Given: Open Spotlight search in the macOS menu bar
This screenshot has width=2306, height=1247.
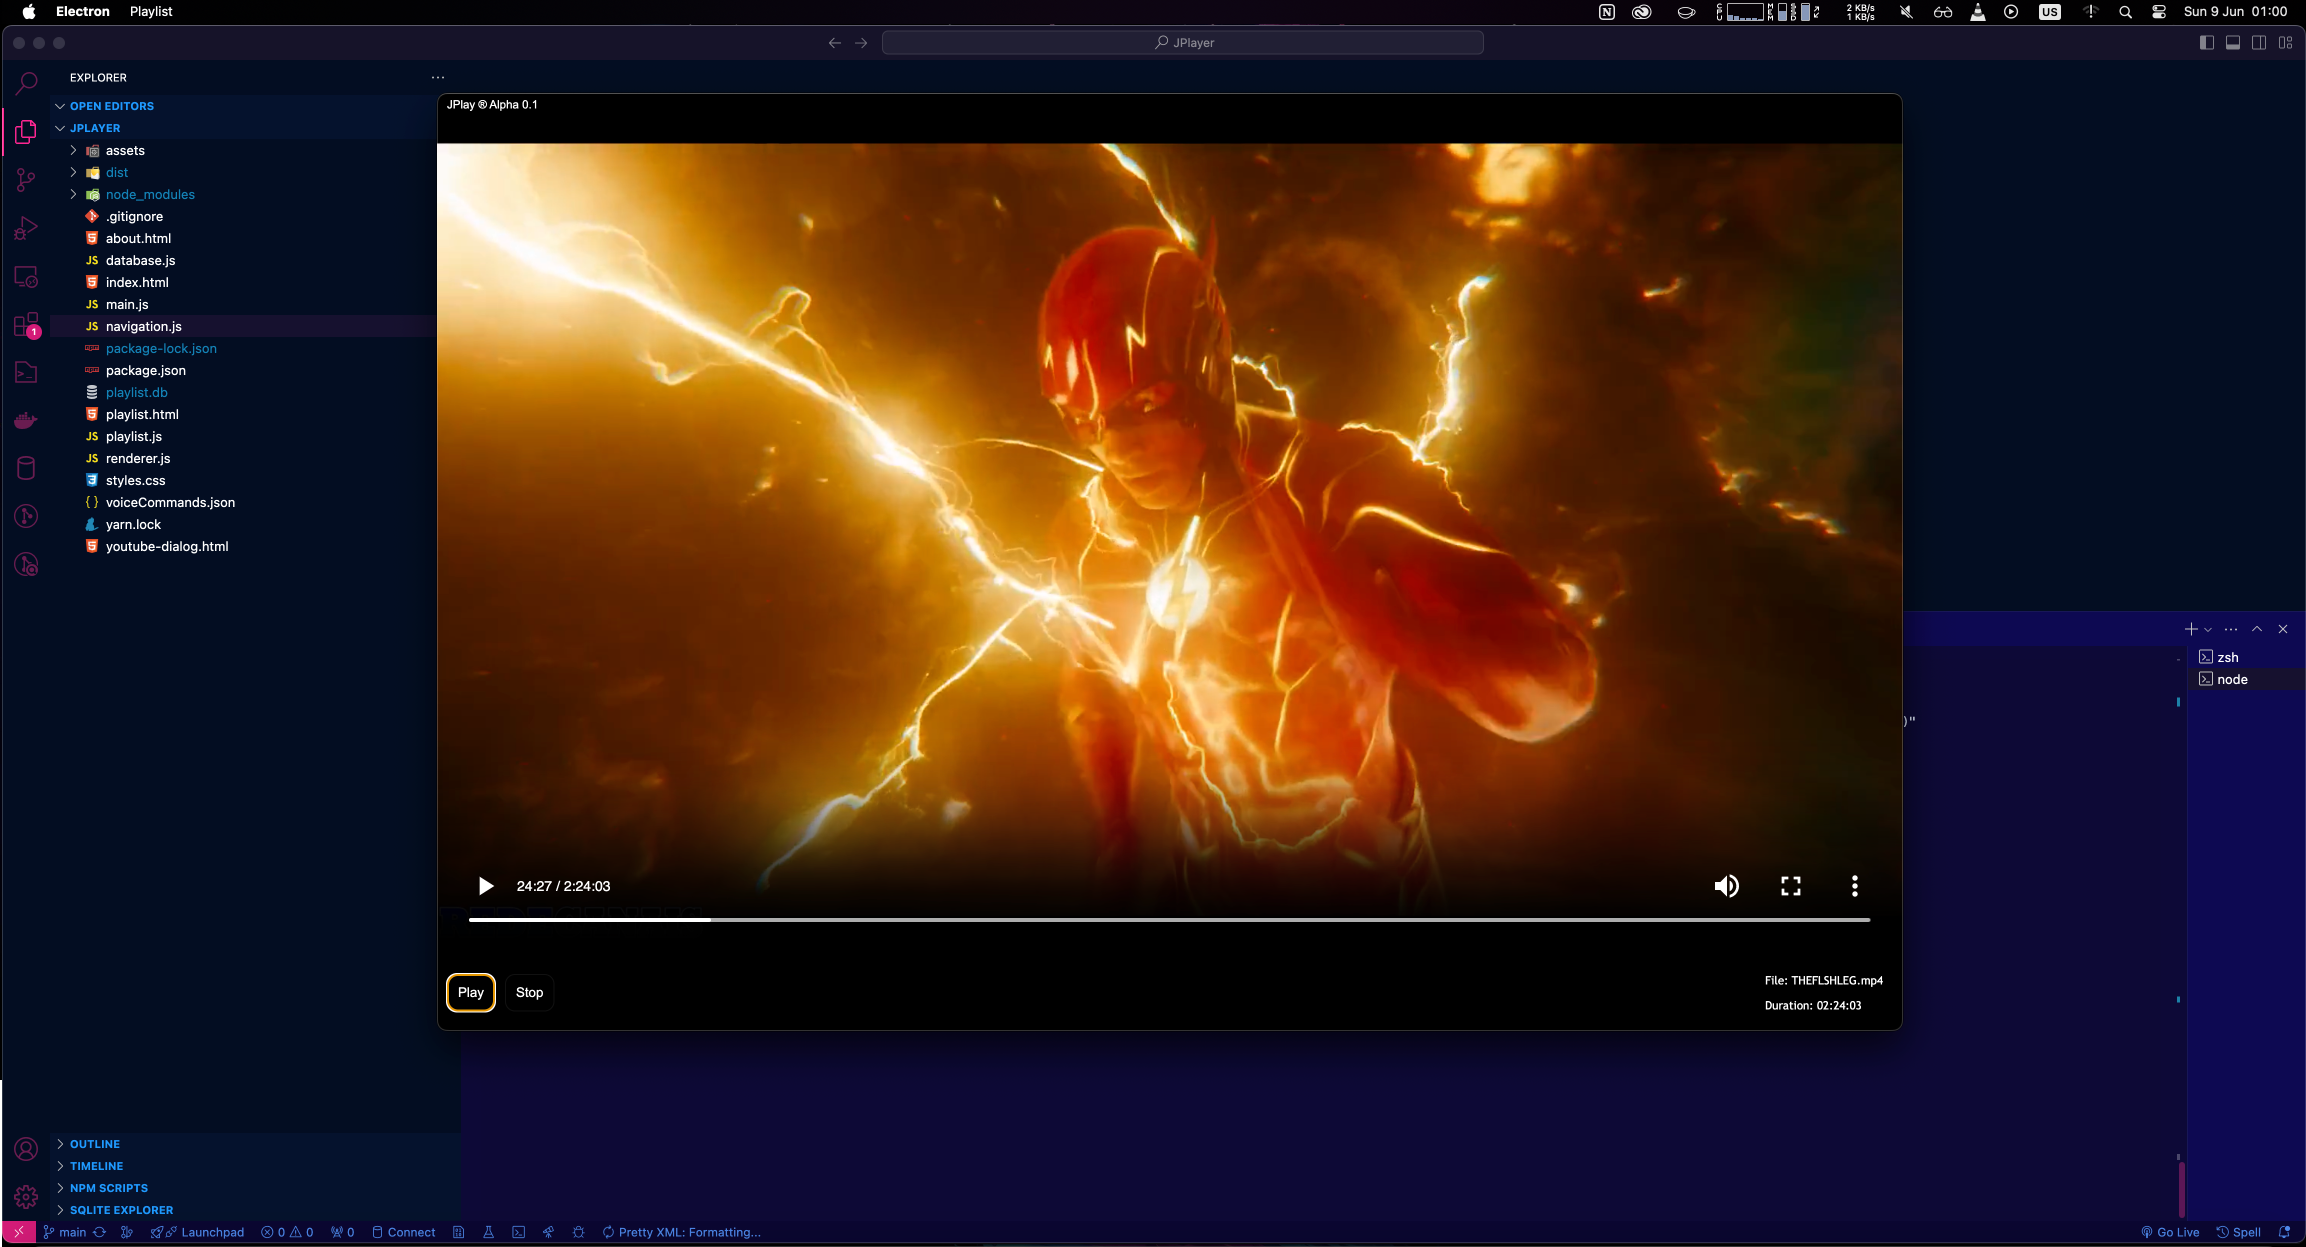Looking at the screenshot, I should [2125, 12].
